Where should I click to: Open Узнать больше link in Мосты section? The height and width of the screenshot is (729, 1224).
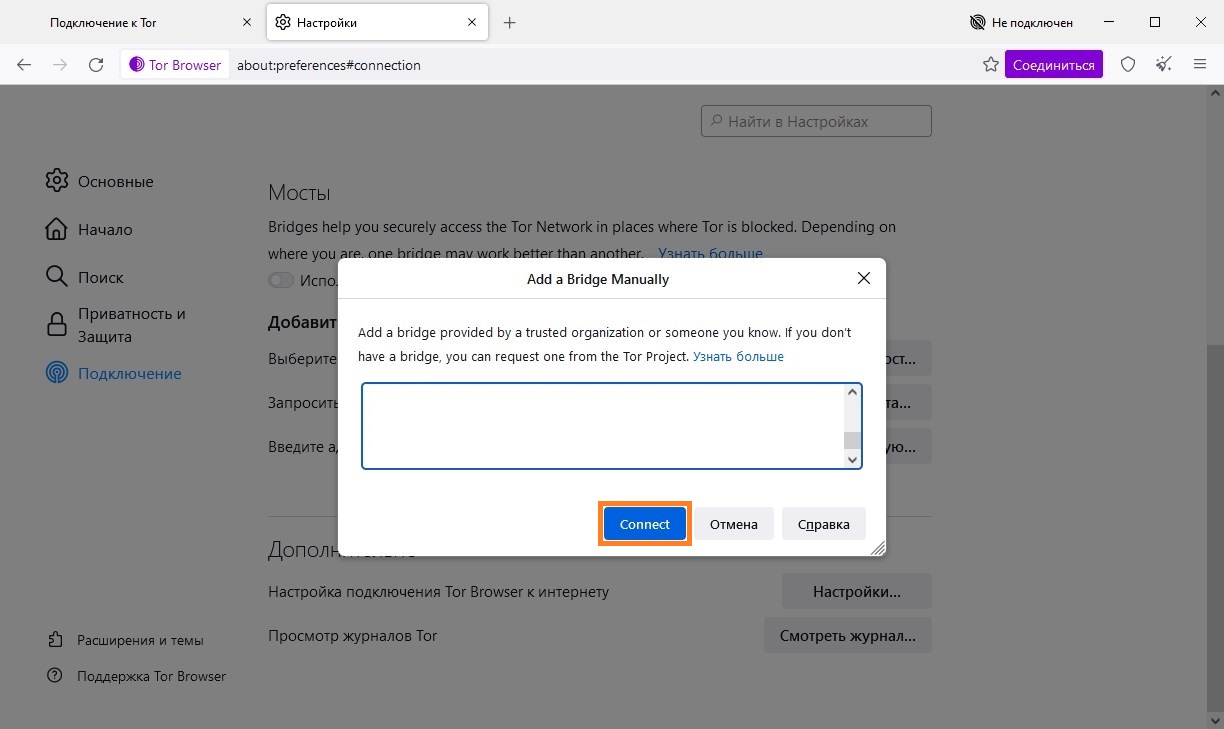709,254
